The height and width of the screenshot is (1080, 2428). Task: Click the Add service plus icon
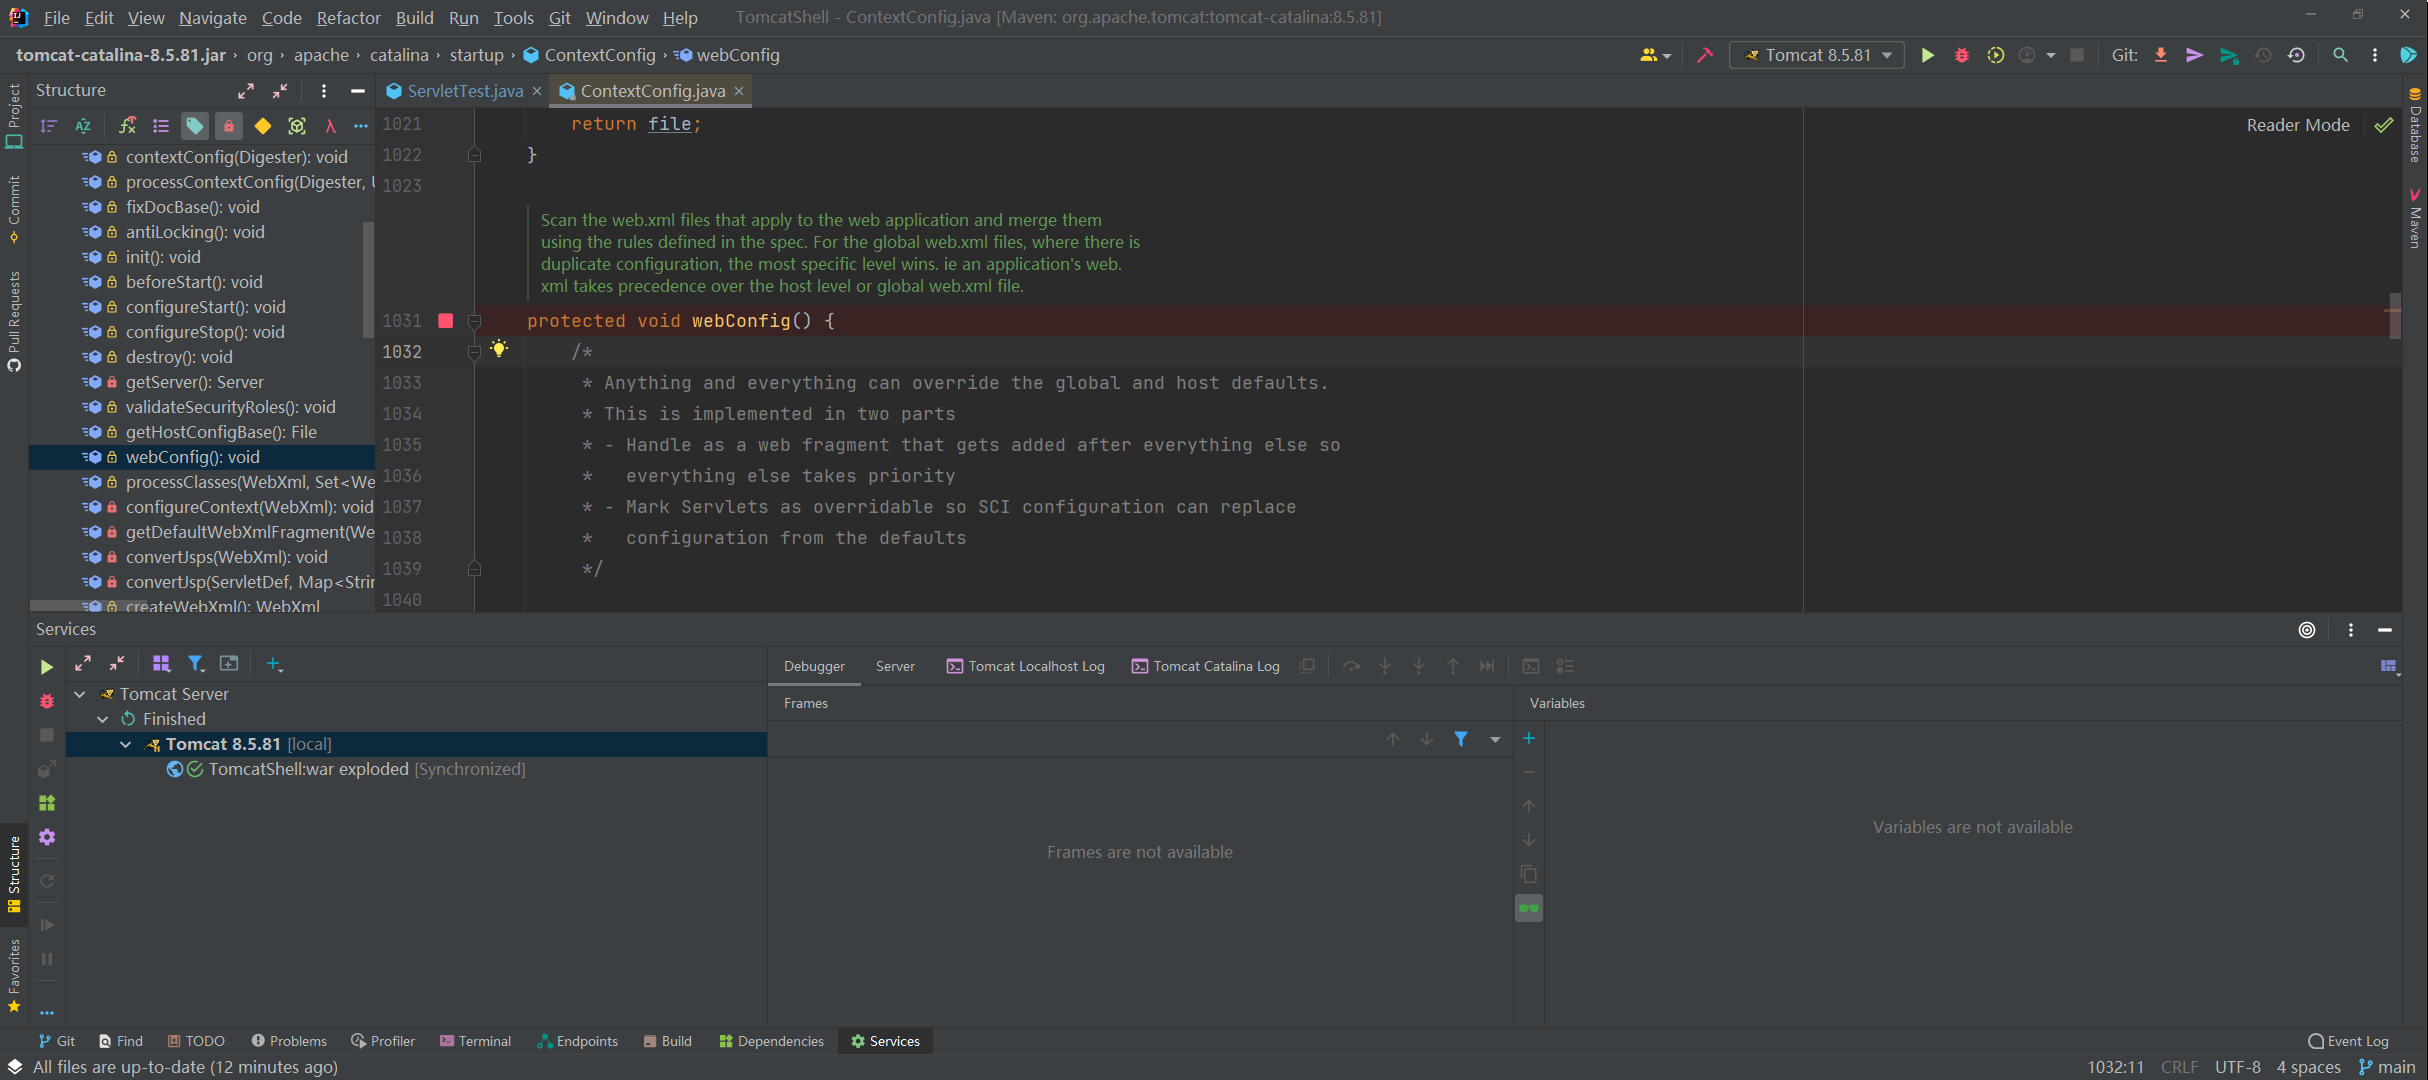pos(274,664)
